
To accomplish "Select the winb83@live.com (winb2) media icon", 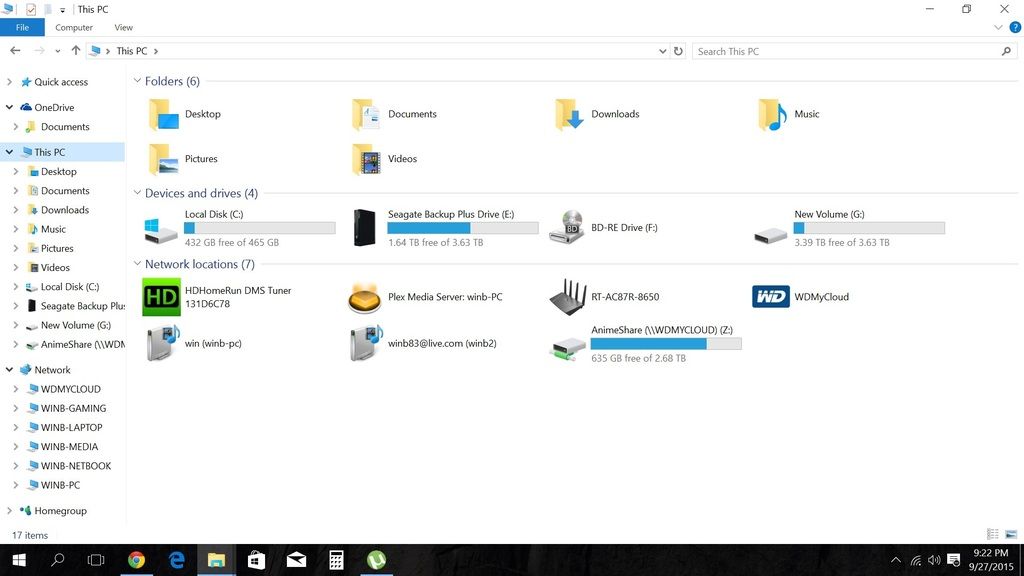I will (x=366, y=343).
